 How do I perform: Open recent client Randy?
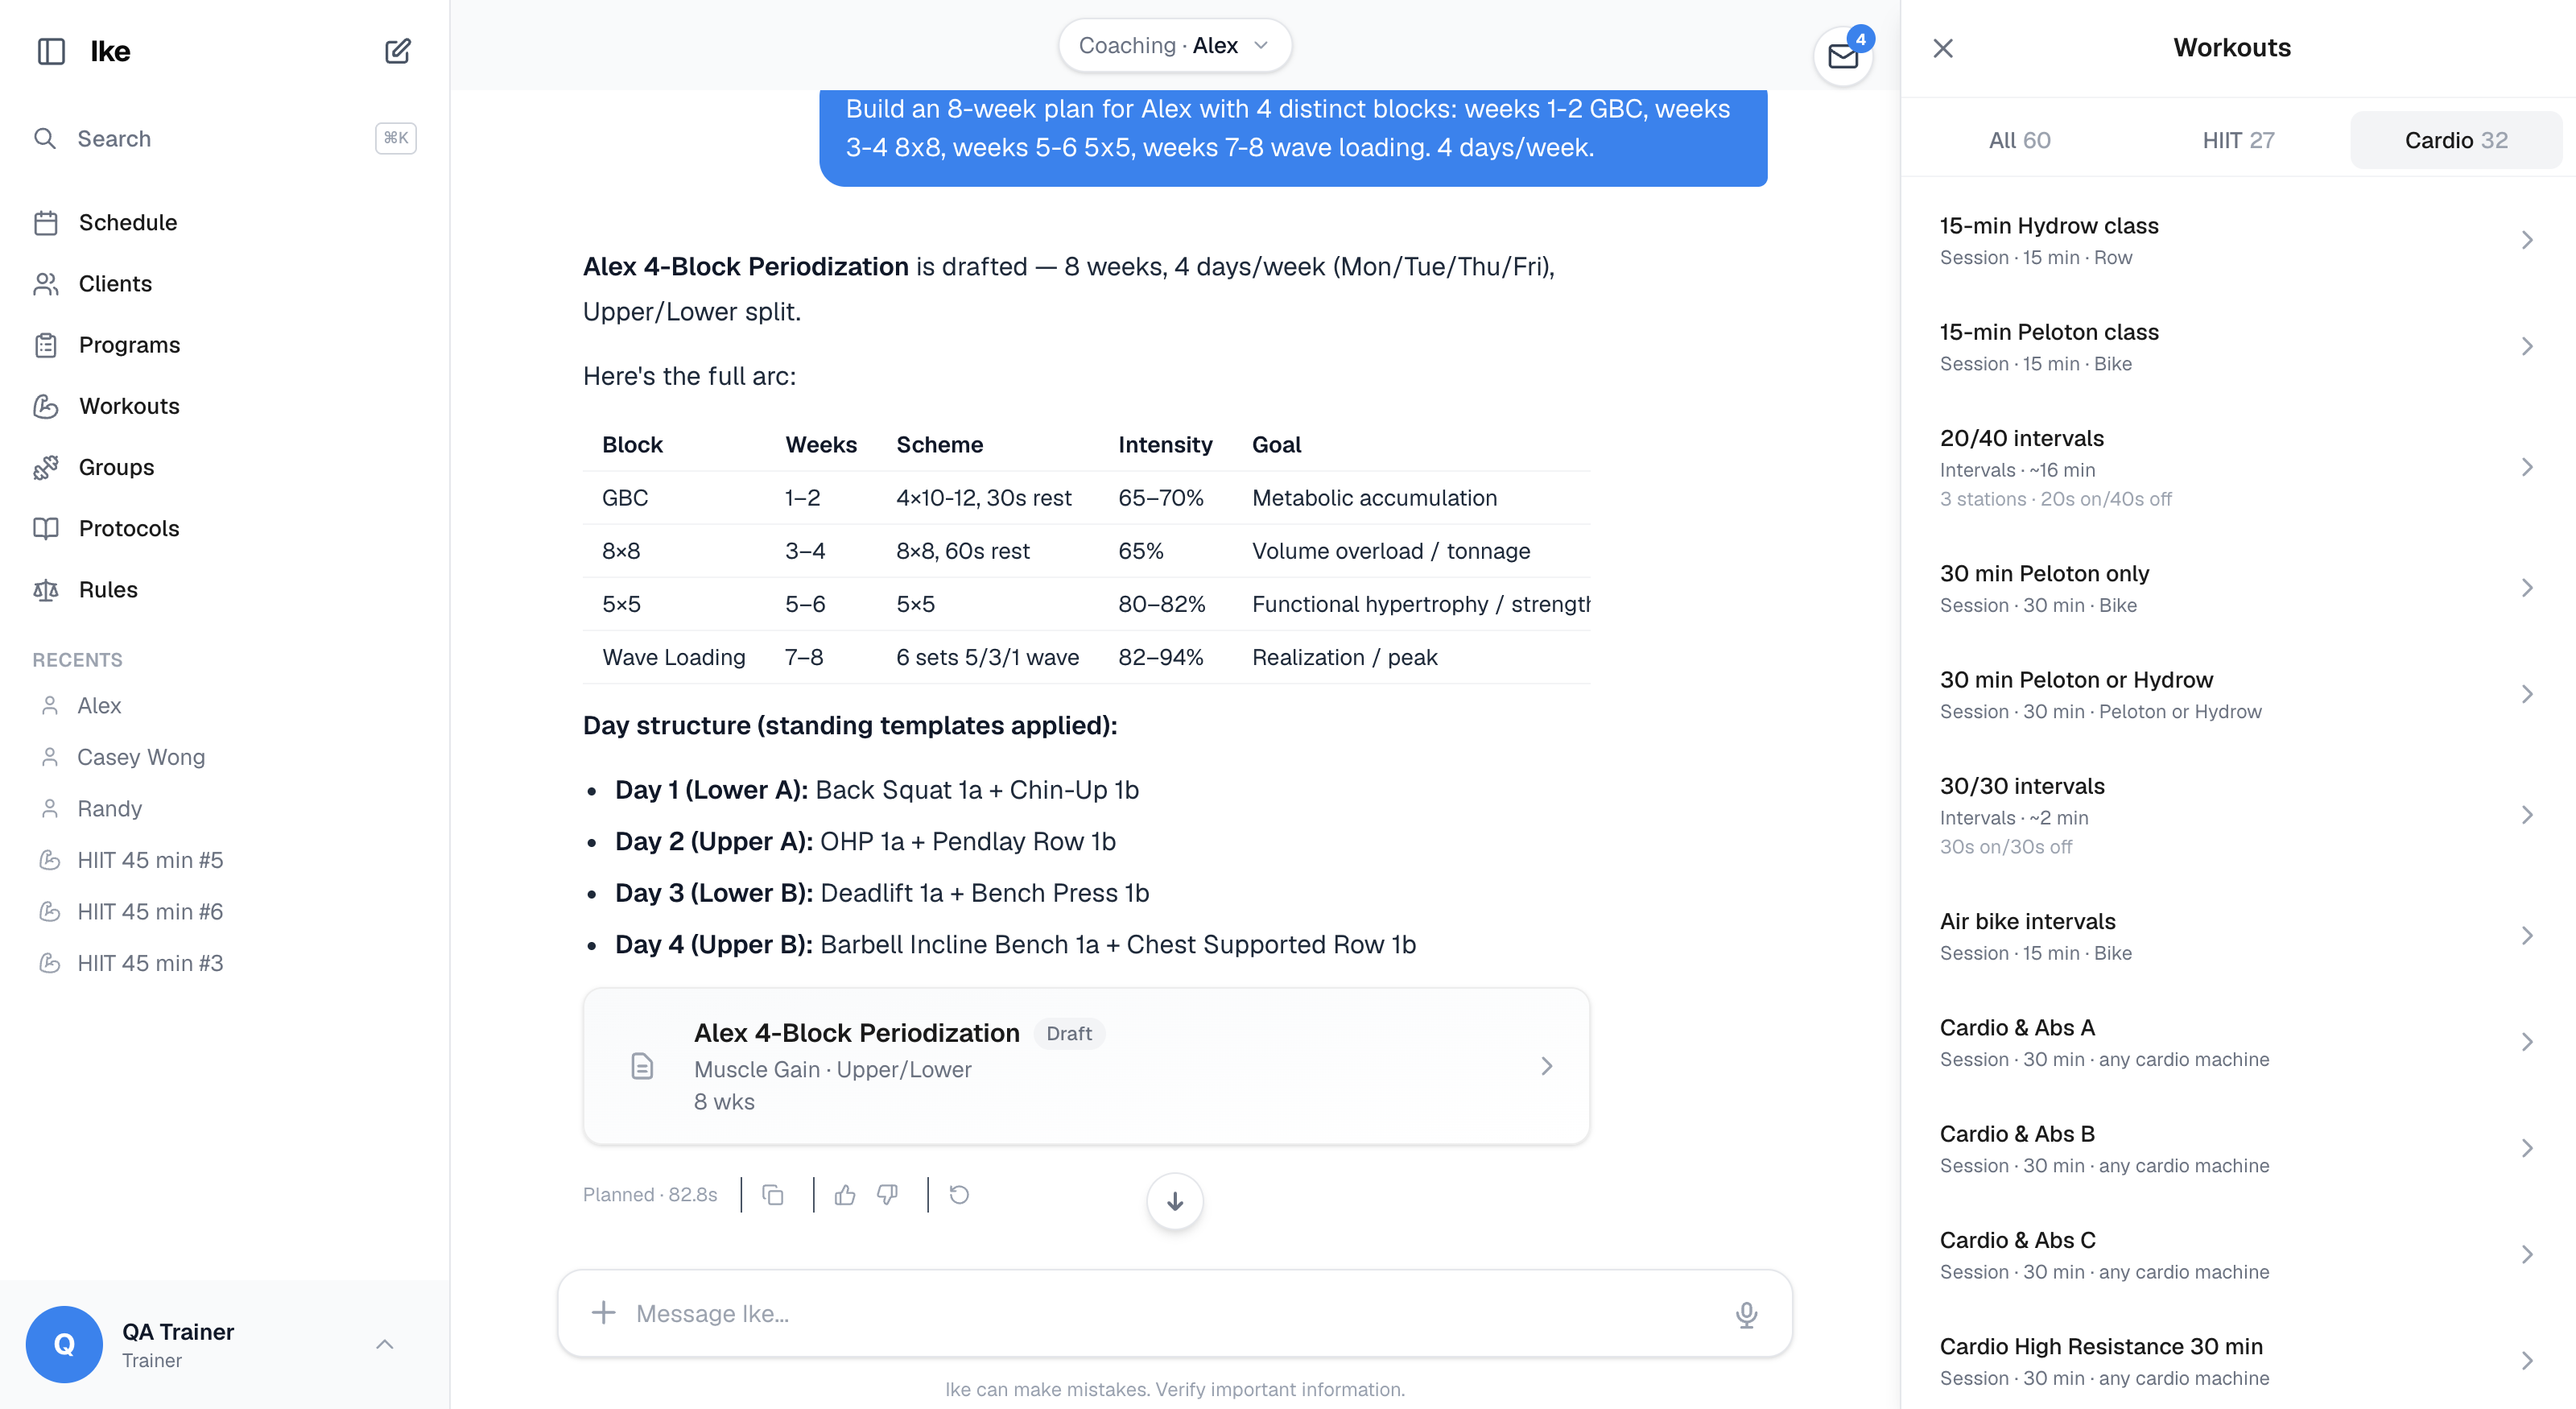coord(225,808)
